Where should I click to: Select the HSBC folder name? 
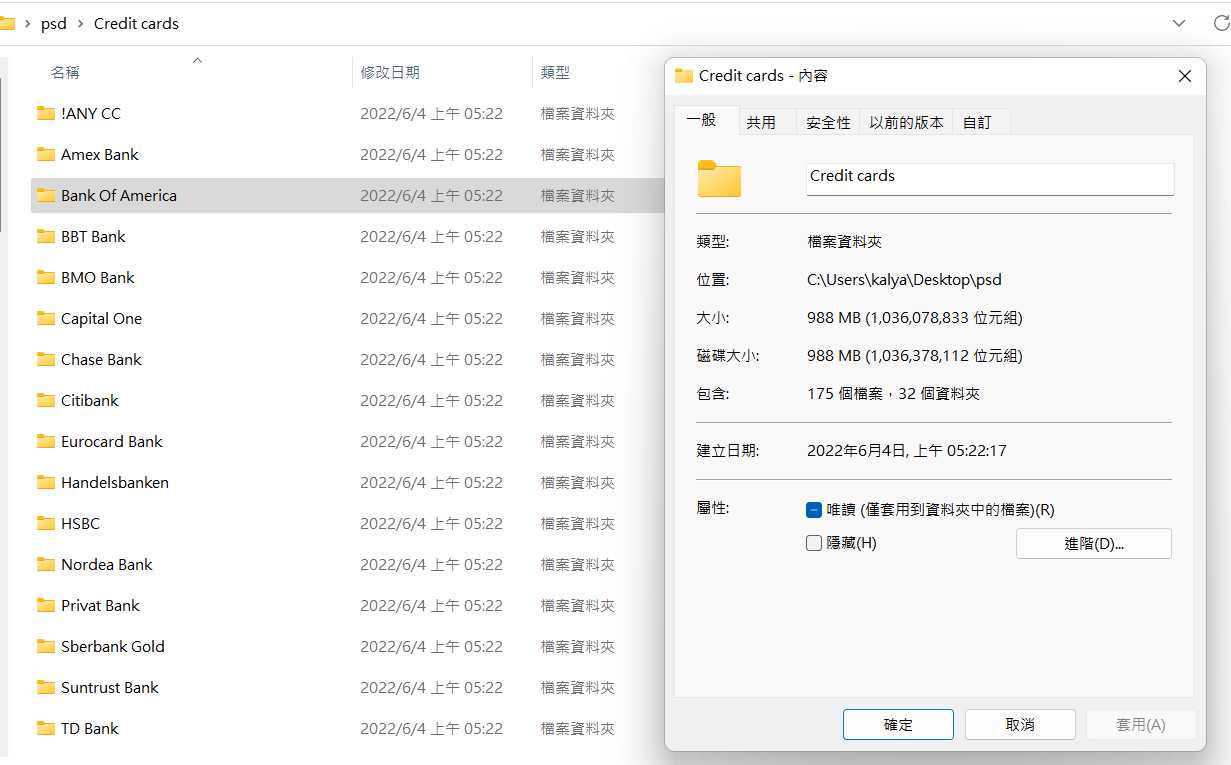click(x=80, y=523)
